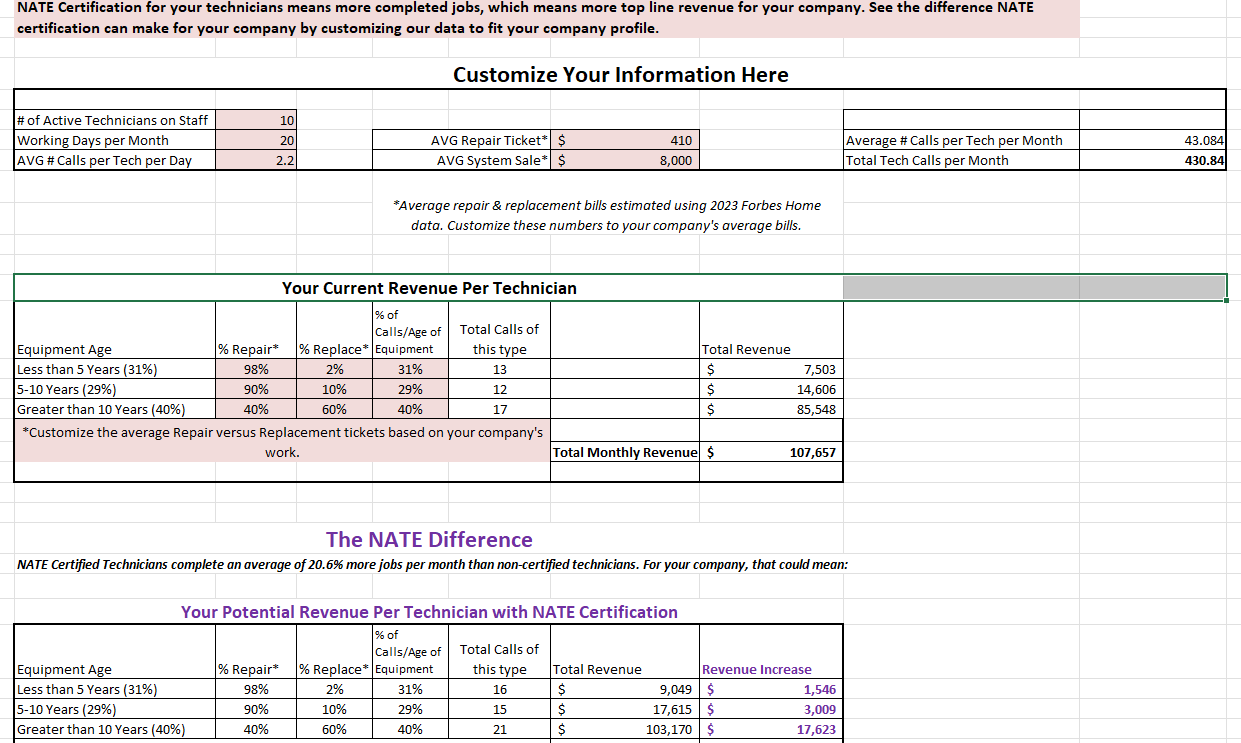Click the 43.084 average calls per month value

click(x=1152, y=140)
